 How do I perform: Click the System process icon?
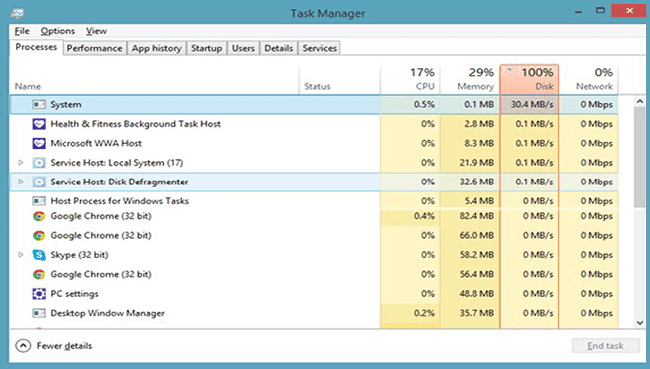pyautogui.click(x=39, y=104)
